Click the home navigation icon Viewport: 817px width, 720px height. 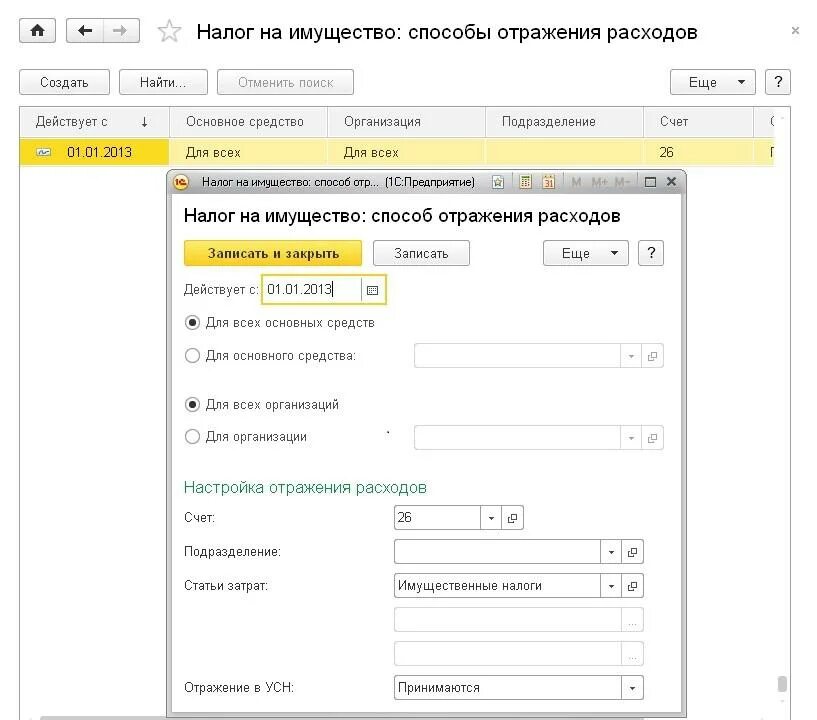(37, 30)
